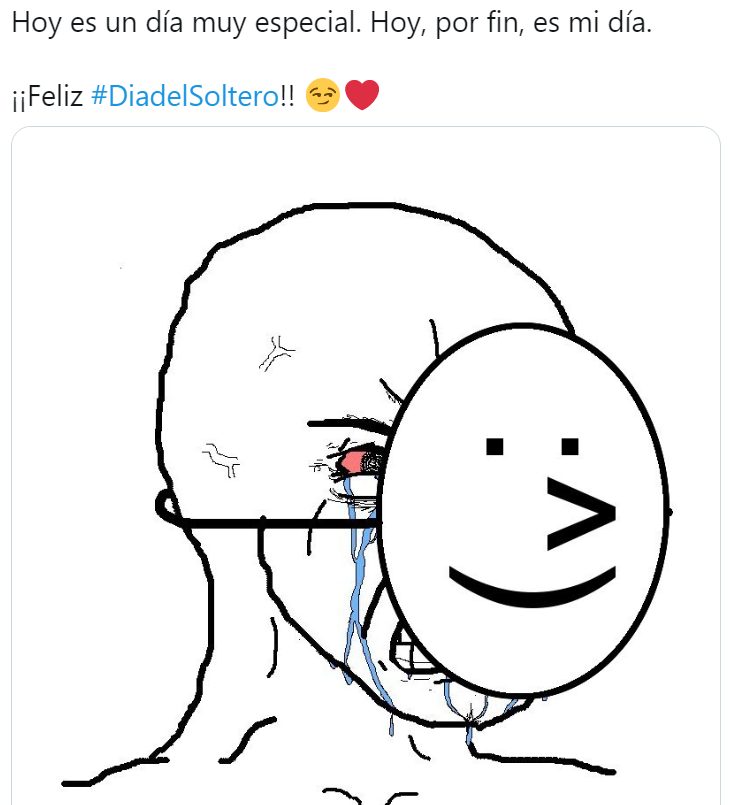
Task: Click the text "es mi día."
Action: pyautogui.click(x=592, y=23)
